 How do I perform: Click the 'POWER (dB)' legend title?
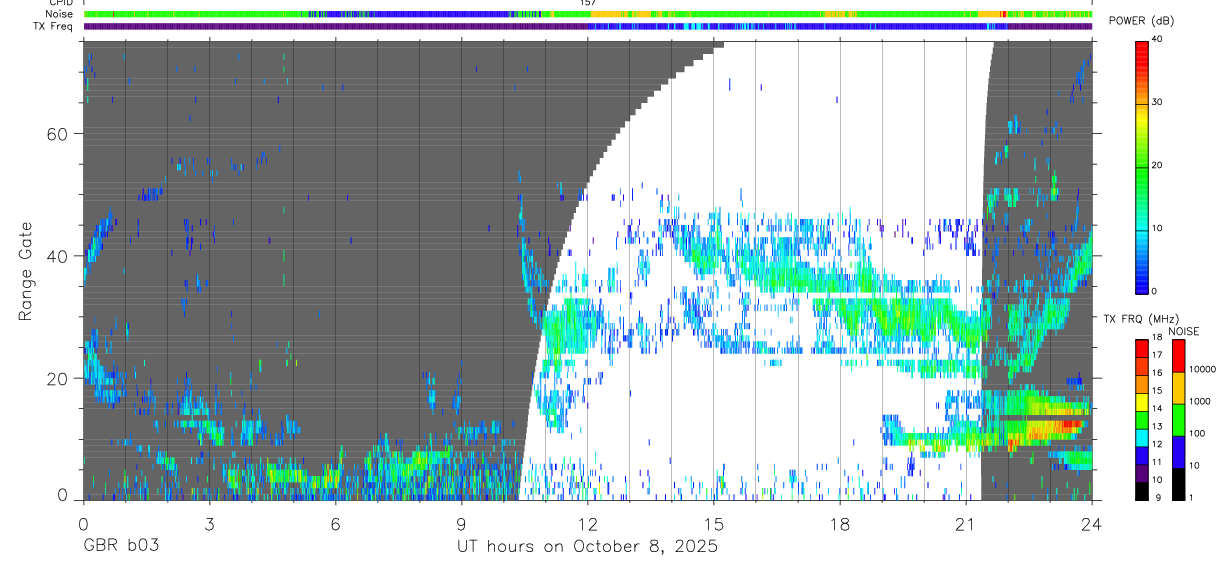[1144, 21]
